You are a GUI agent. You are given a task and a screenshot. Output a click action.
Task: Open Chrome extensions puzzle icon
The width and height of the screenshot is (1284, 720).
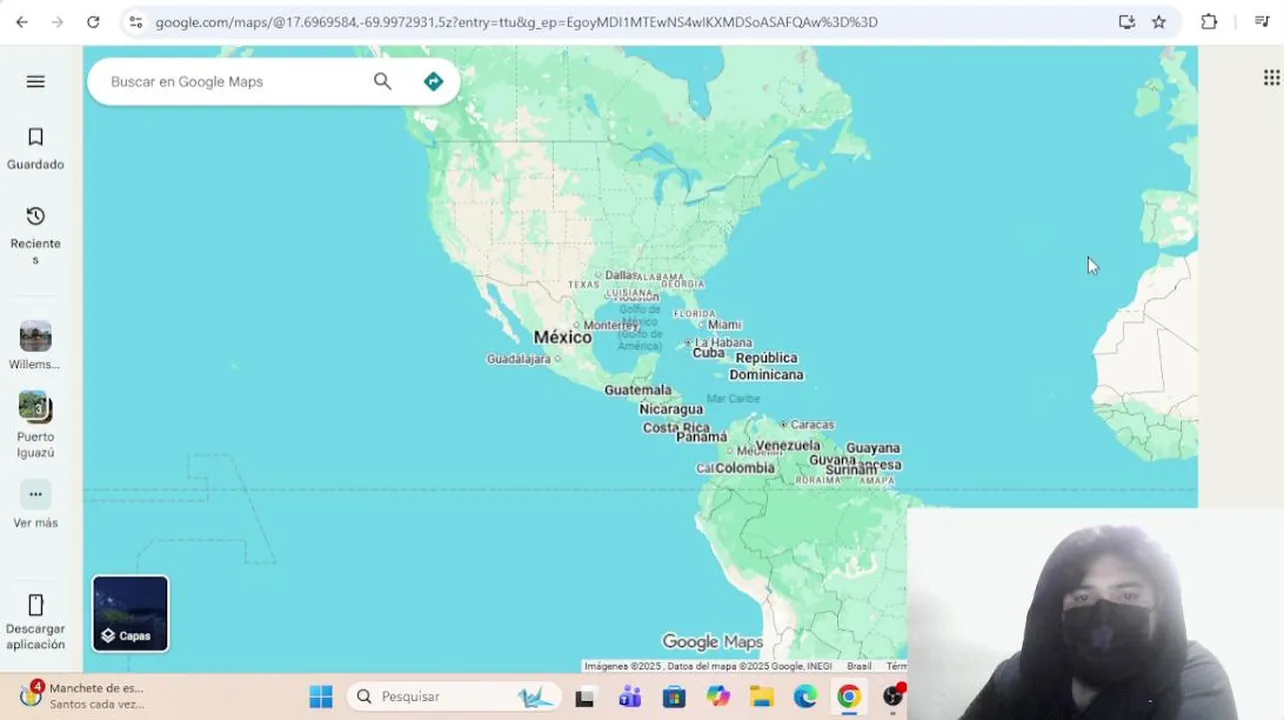tap(1209, 22)
